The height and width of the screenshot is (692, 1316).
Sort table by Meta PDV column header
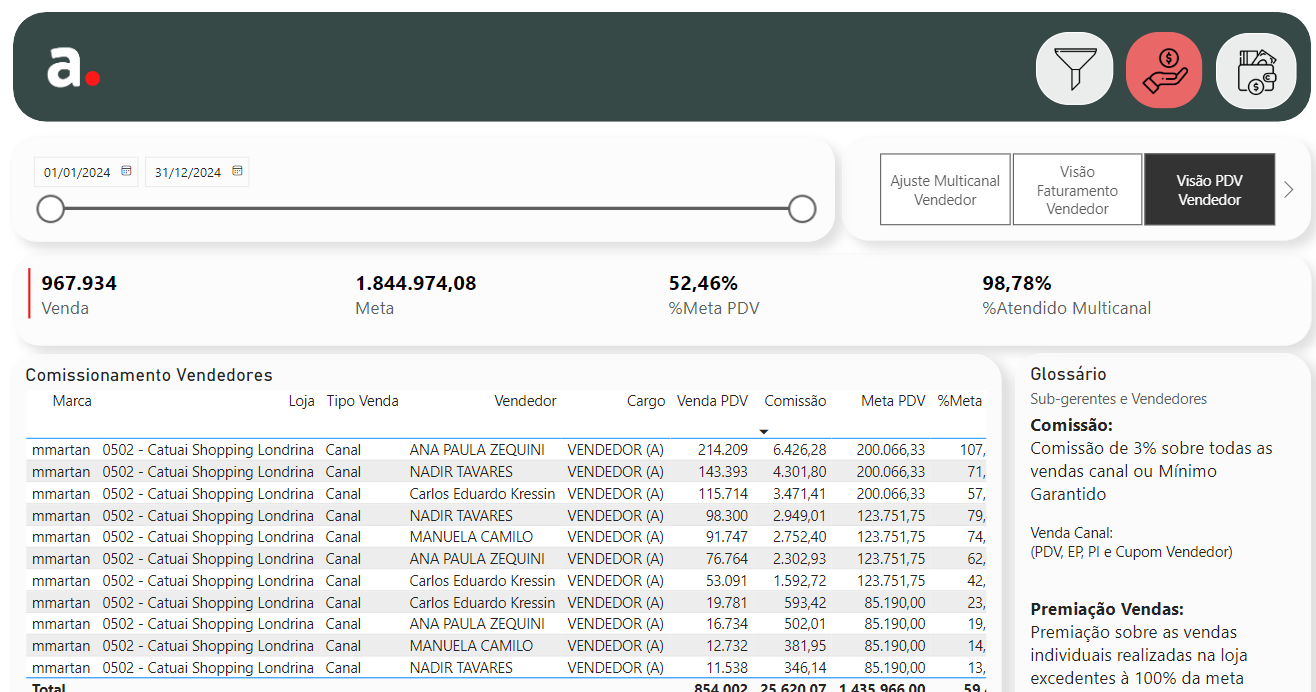tap(893, 401)
